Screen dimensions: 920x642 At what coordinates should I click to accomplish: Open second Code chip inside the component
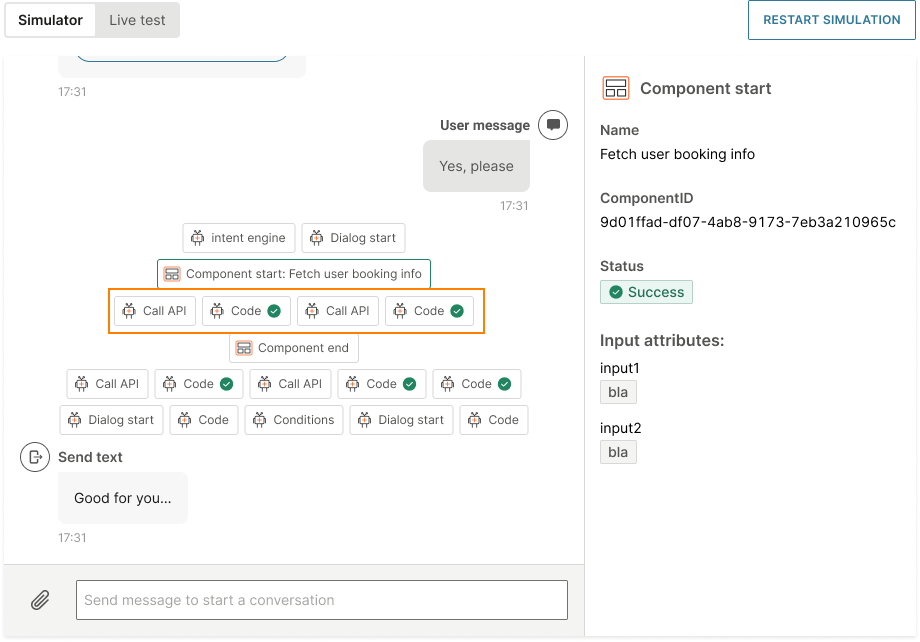(429, 311)
